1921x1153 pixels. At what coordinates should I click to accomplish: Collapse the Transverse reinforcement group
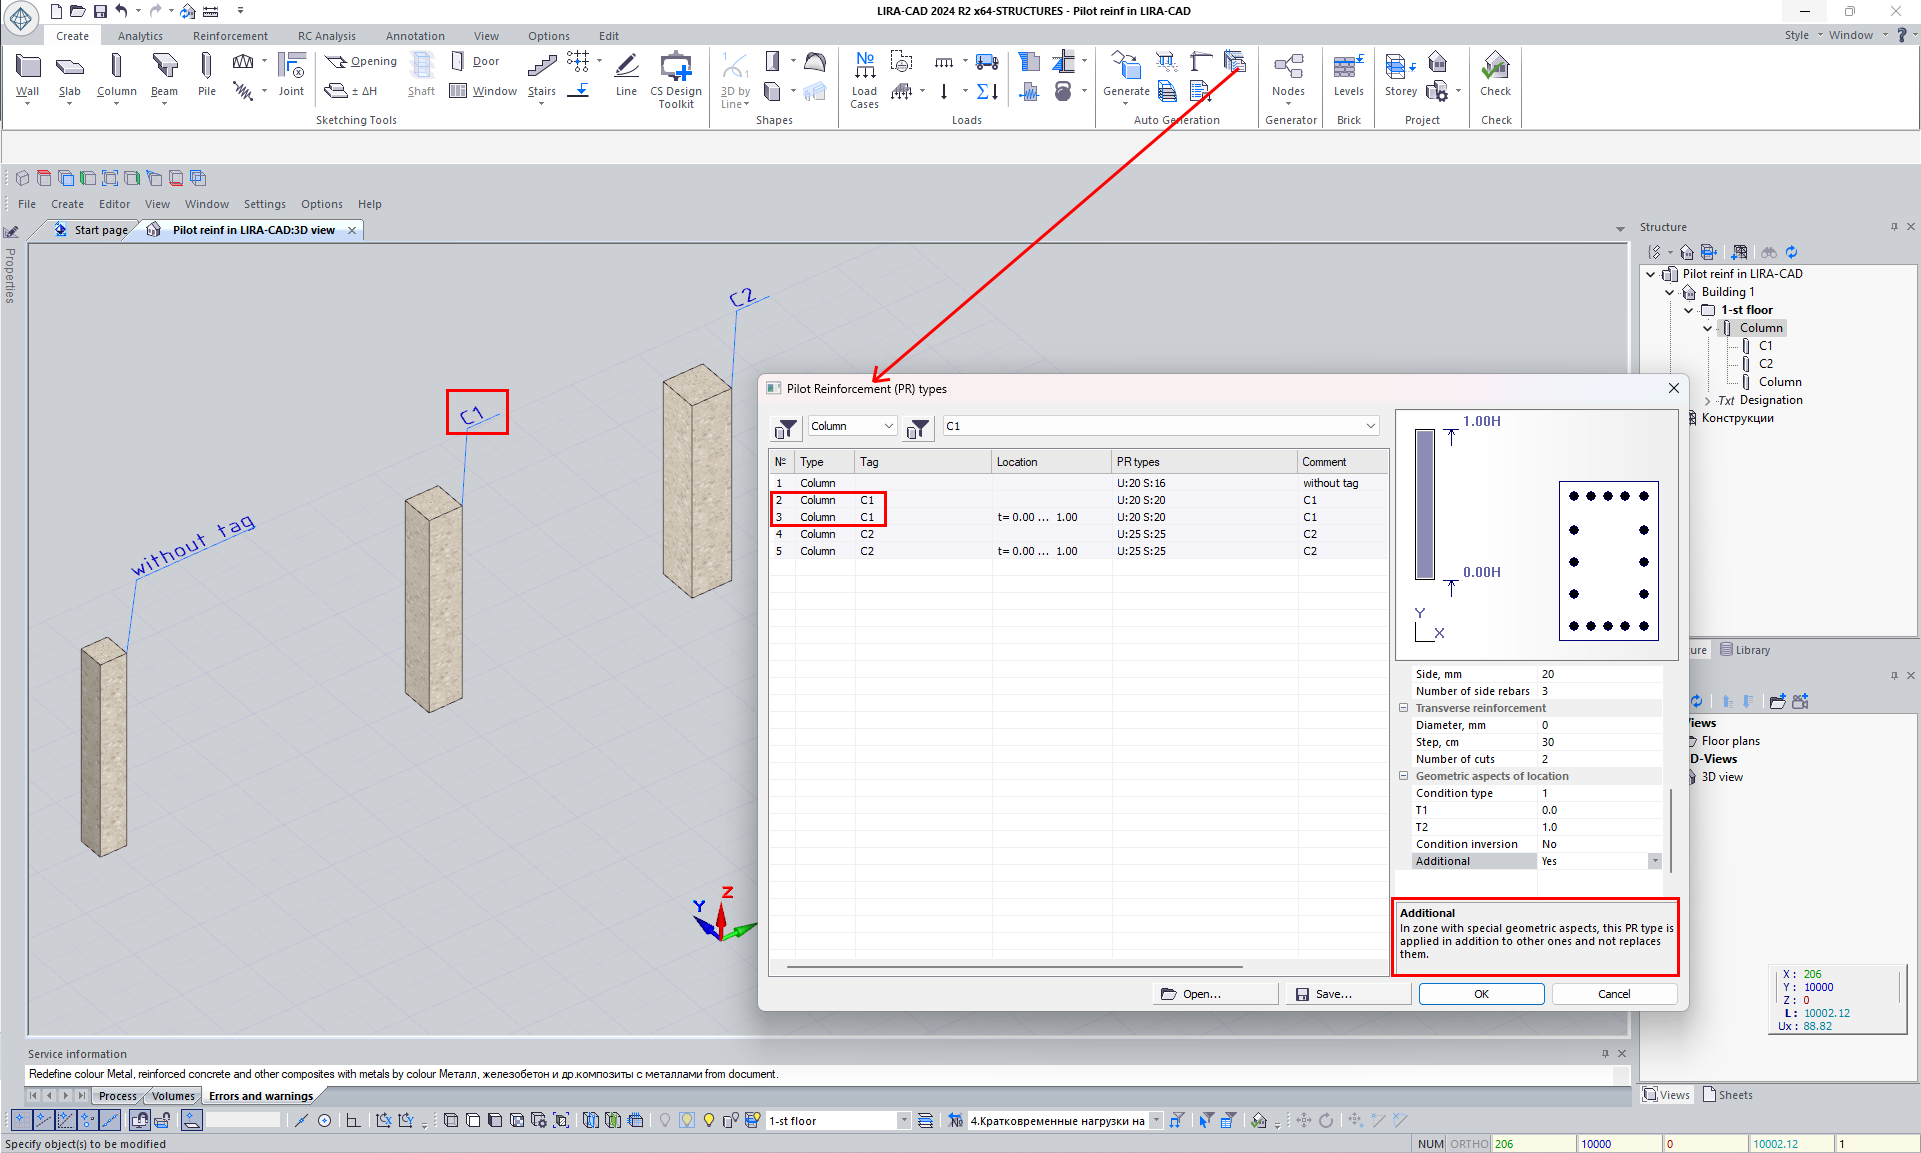click(1403, 708)
